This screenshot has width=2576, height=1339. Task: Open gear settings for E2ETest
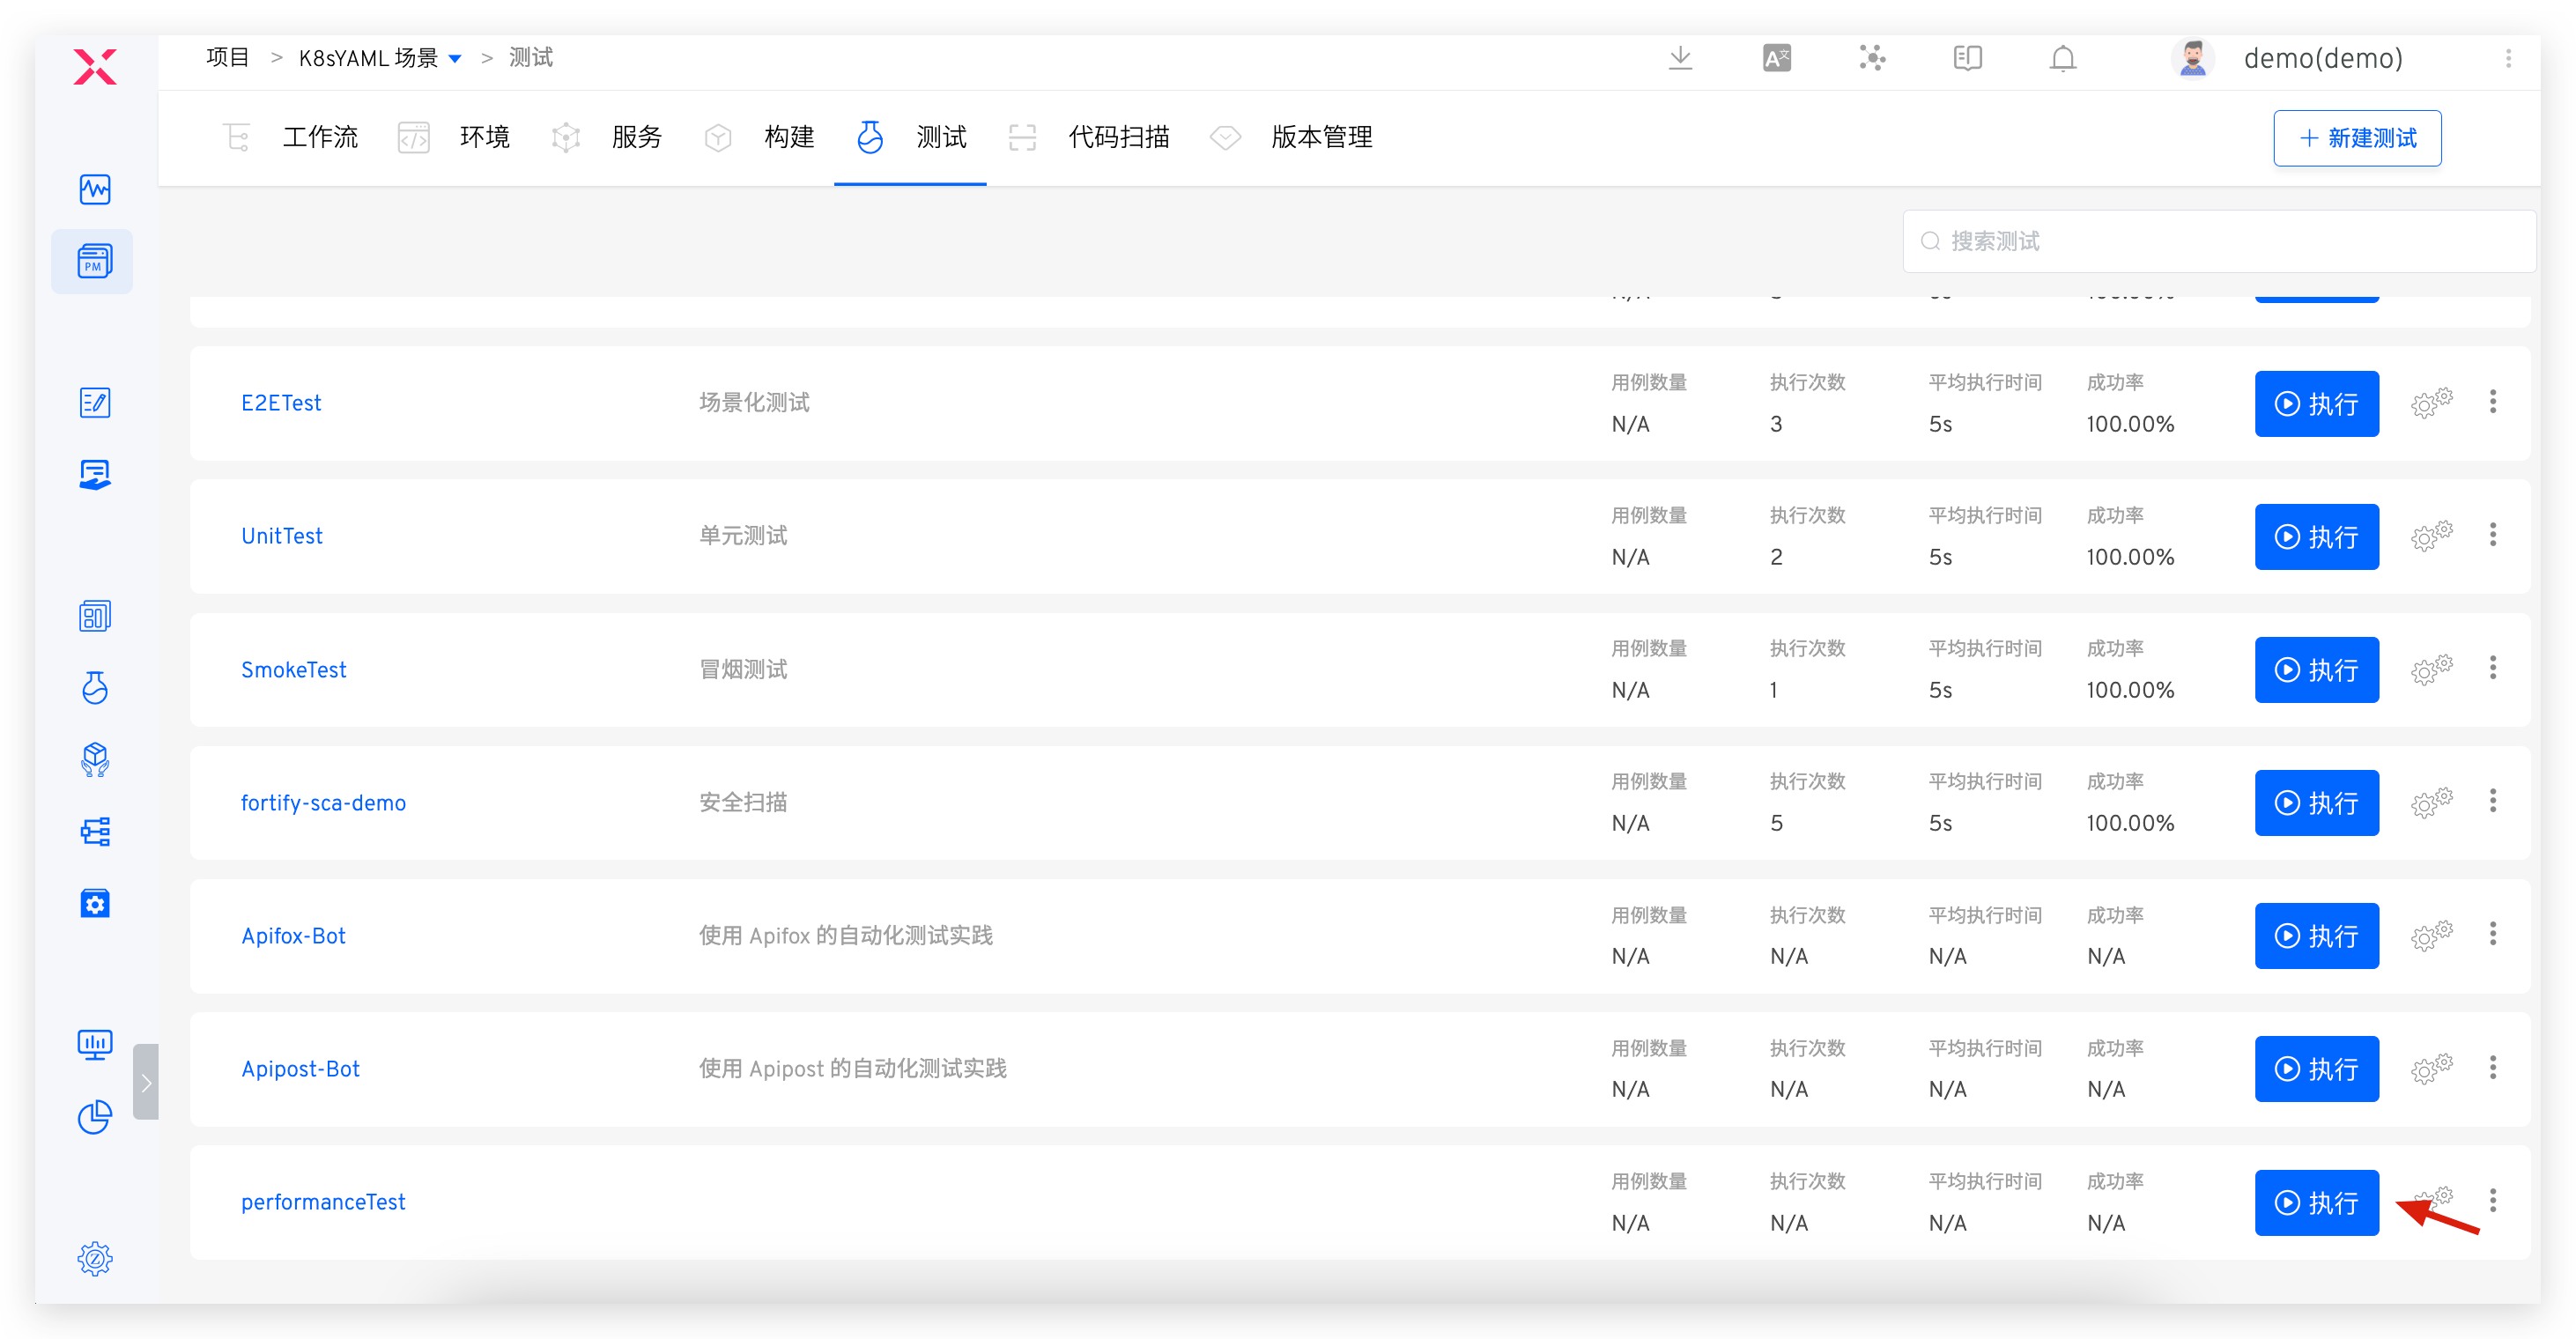click(x=2432, y=403)
